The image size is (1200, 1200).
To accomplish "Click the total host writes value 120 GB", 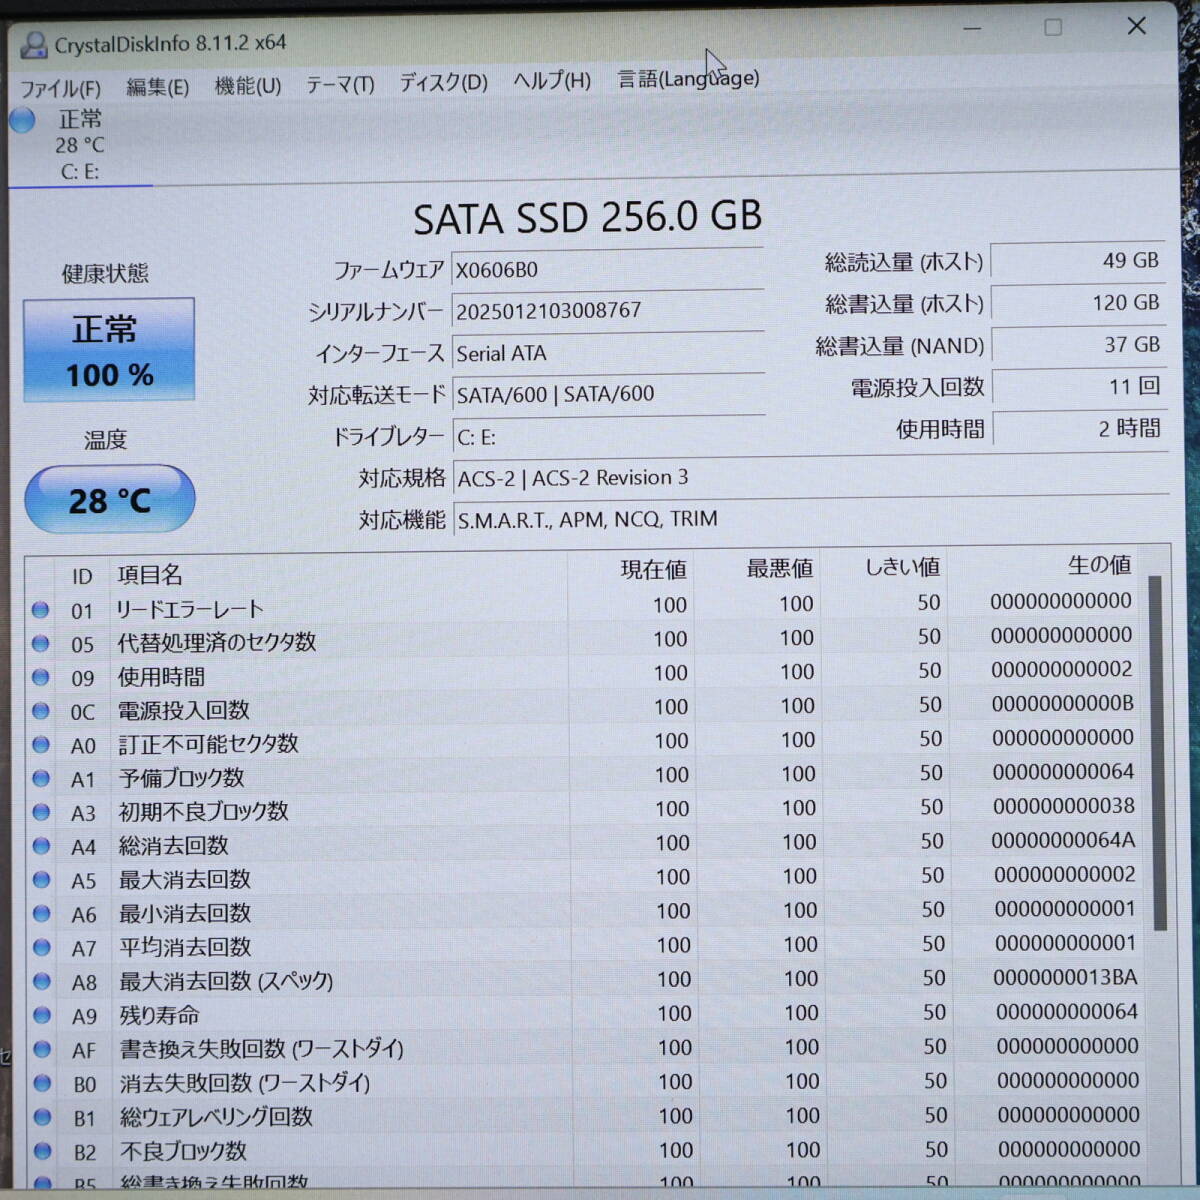I will [x=1079, y=303].
